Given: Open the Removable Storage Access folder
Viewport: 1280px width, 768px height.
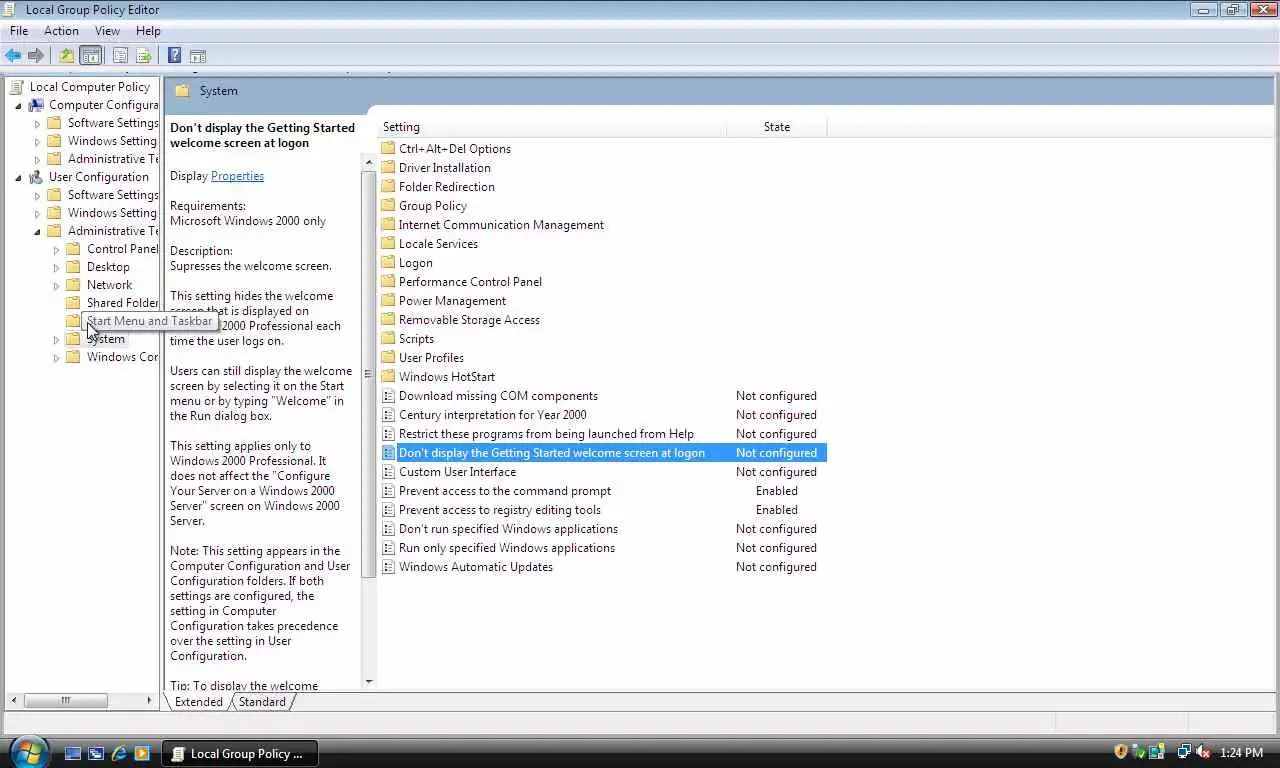Looking at the screenshot, I should 469,320.
